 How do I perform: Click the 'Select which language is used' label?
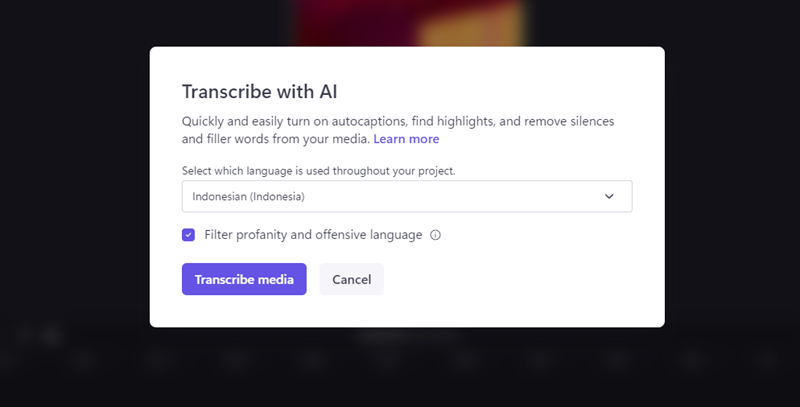[x=318, y=171]
